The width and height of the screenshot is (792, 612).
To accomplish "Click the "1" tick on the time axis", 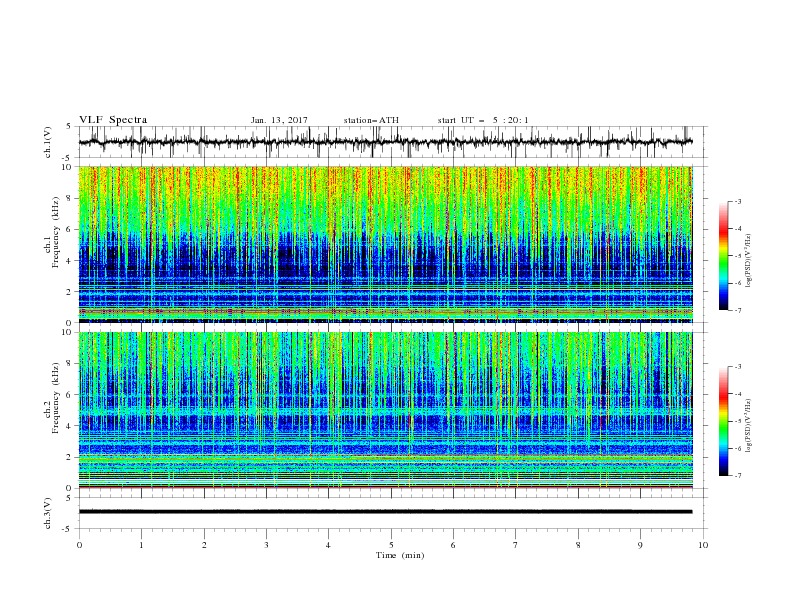I will click(x=141, y=545).
